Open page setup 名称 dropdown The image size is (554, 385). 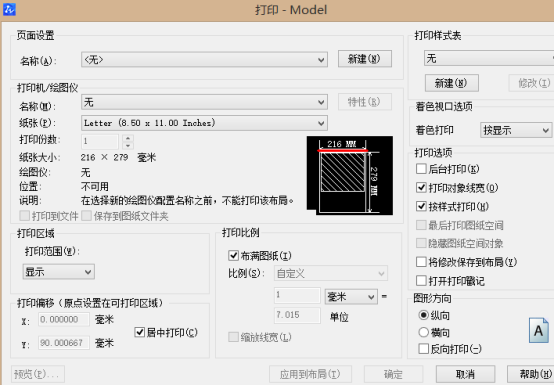point(204,60)
